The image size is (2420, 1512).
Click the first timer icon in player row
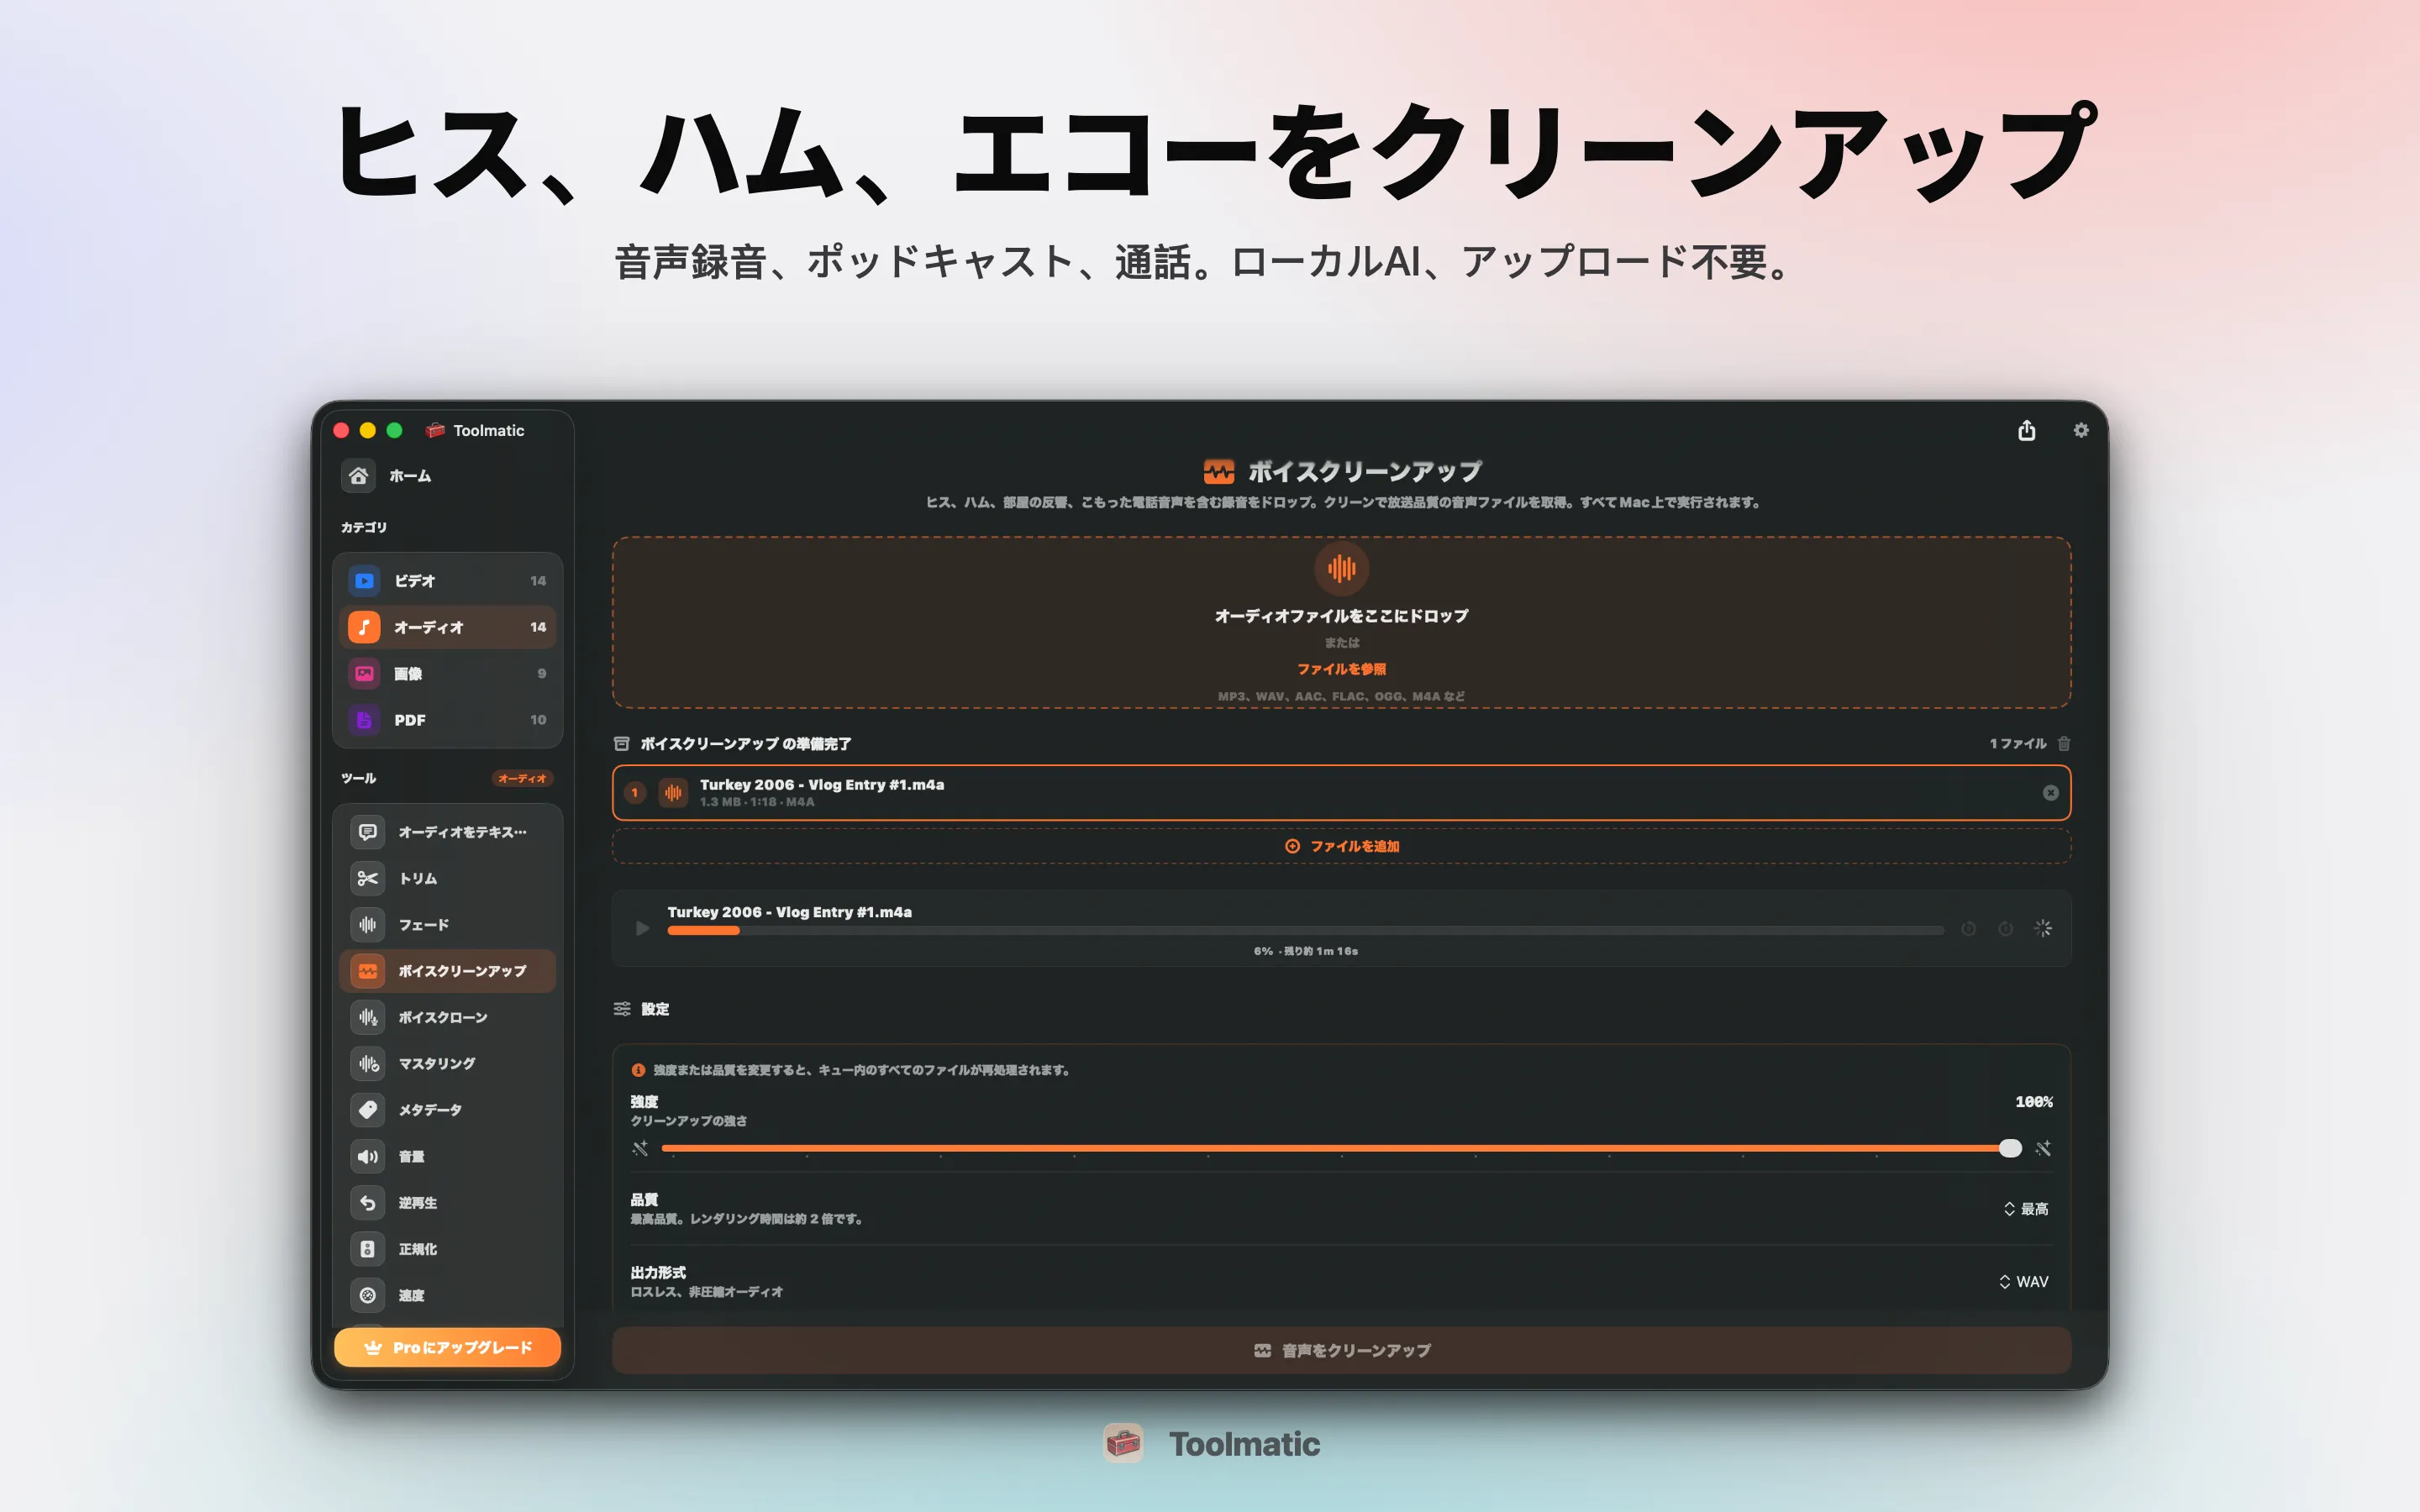(x=1968, y=928)
